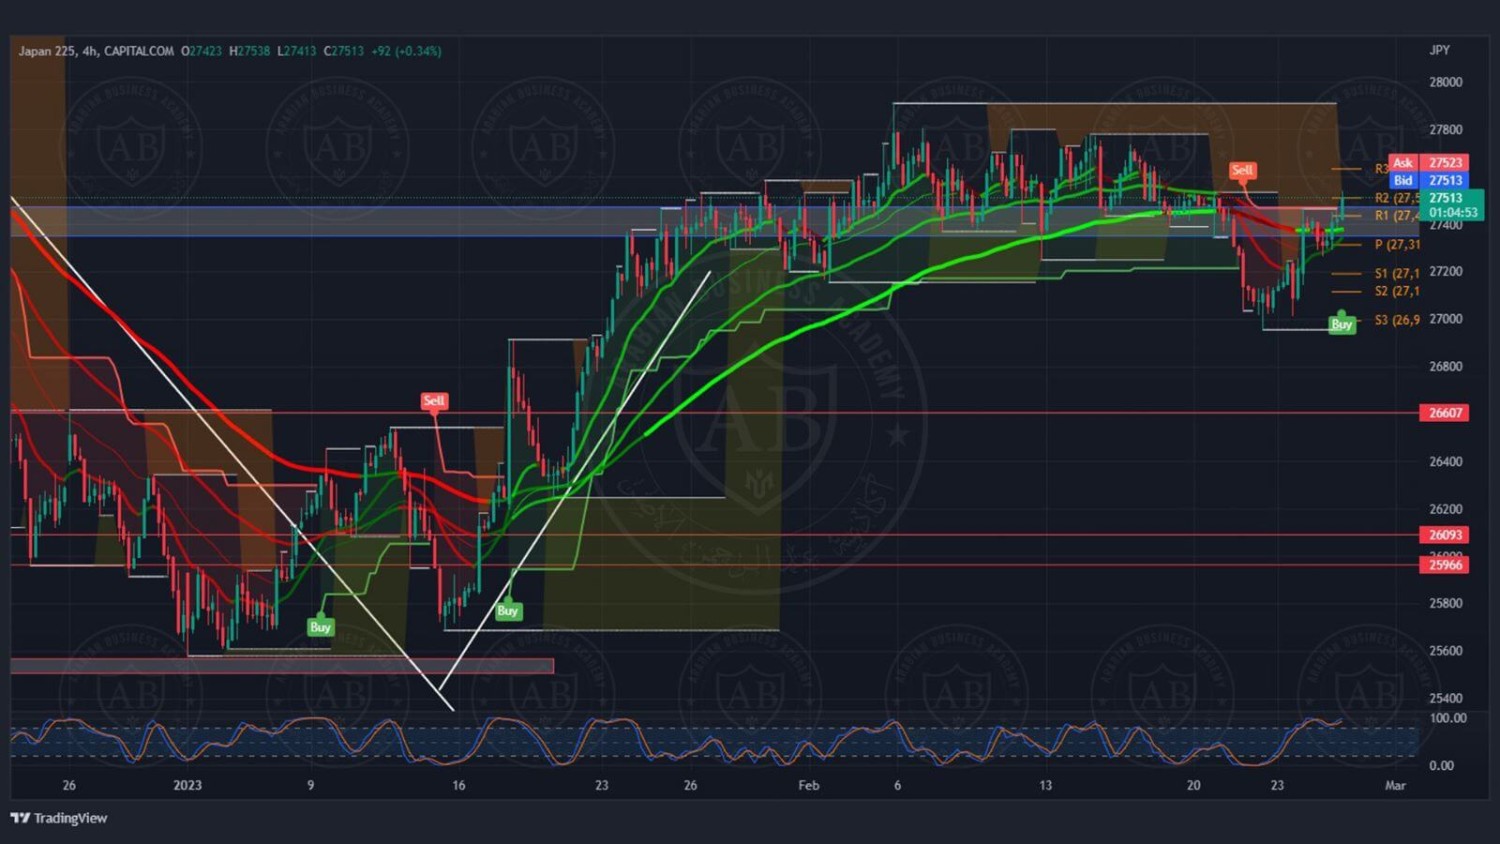Click the red 25966 price tag
Image resolution: width=1500 pixels, height=844 pixels.
1445,565
